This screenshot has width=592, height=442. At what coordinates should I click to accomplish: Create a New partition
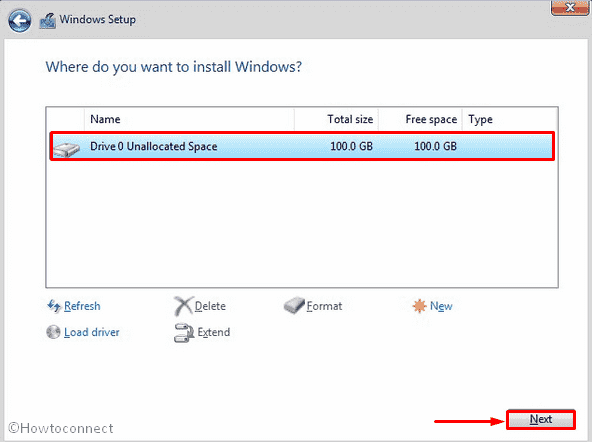pyautogui.click(x=441, y=306)
